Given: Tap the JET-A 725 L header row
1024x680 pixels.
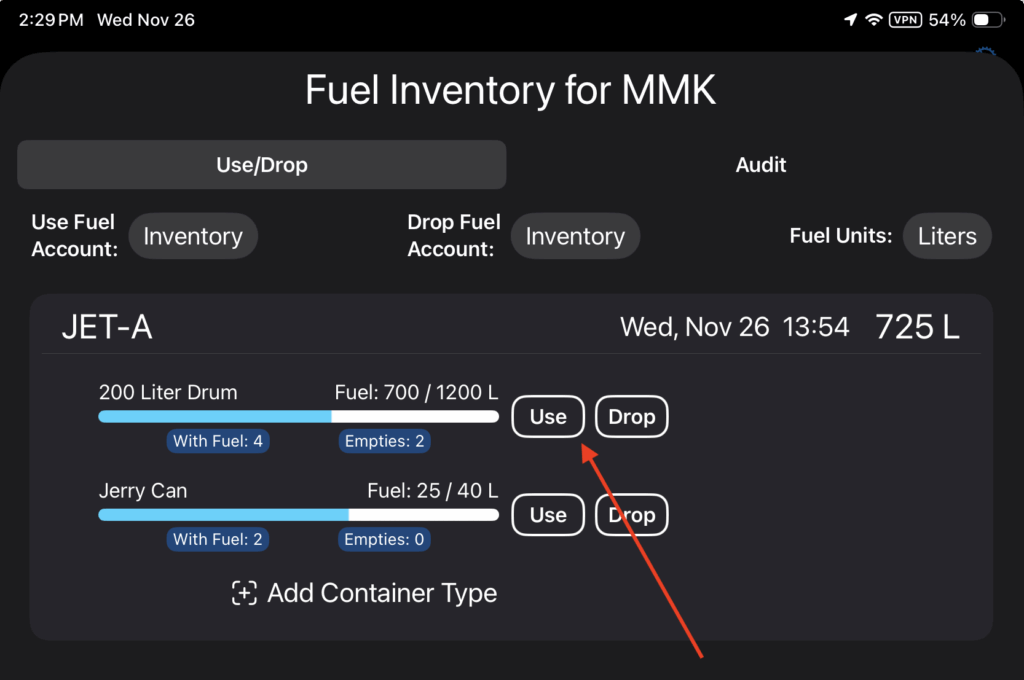Looking at the screenshot, I should (510, 327).
